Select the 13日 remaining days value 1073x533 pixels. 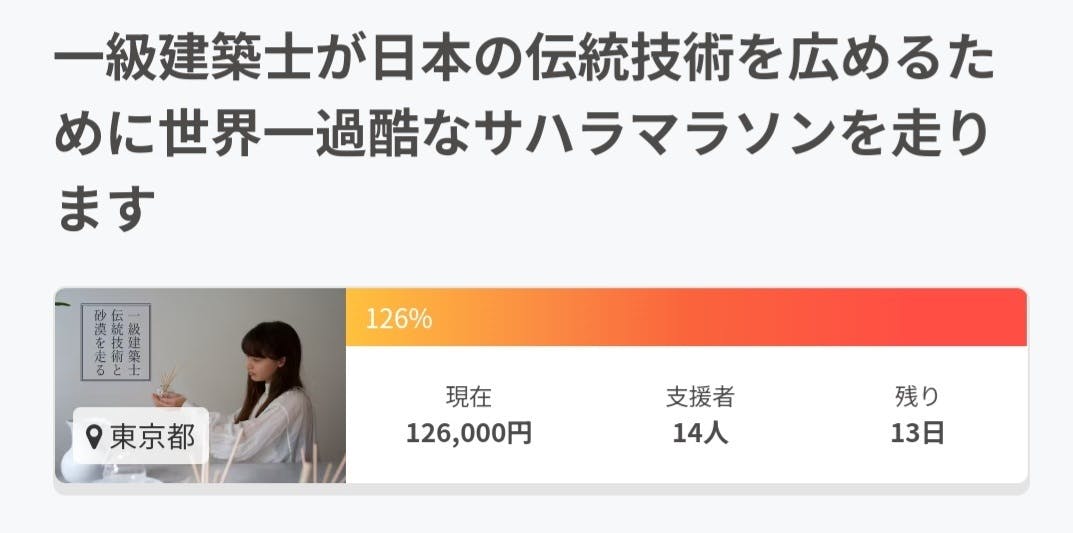tap(917, 433)
